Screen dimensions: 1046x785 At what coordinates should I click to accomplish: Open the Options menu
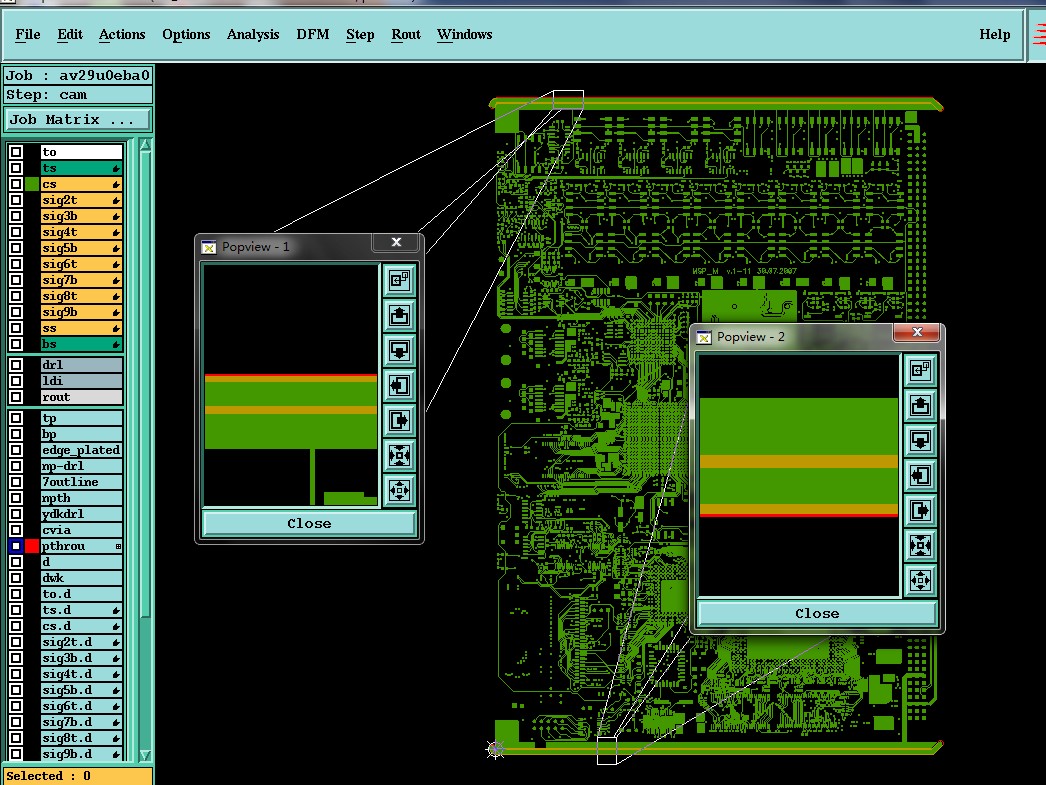(x=186, y=35)
